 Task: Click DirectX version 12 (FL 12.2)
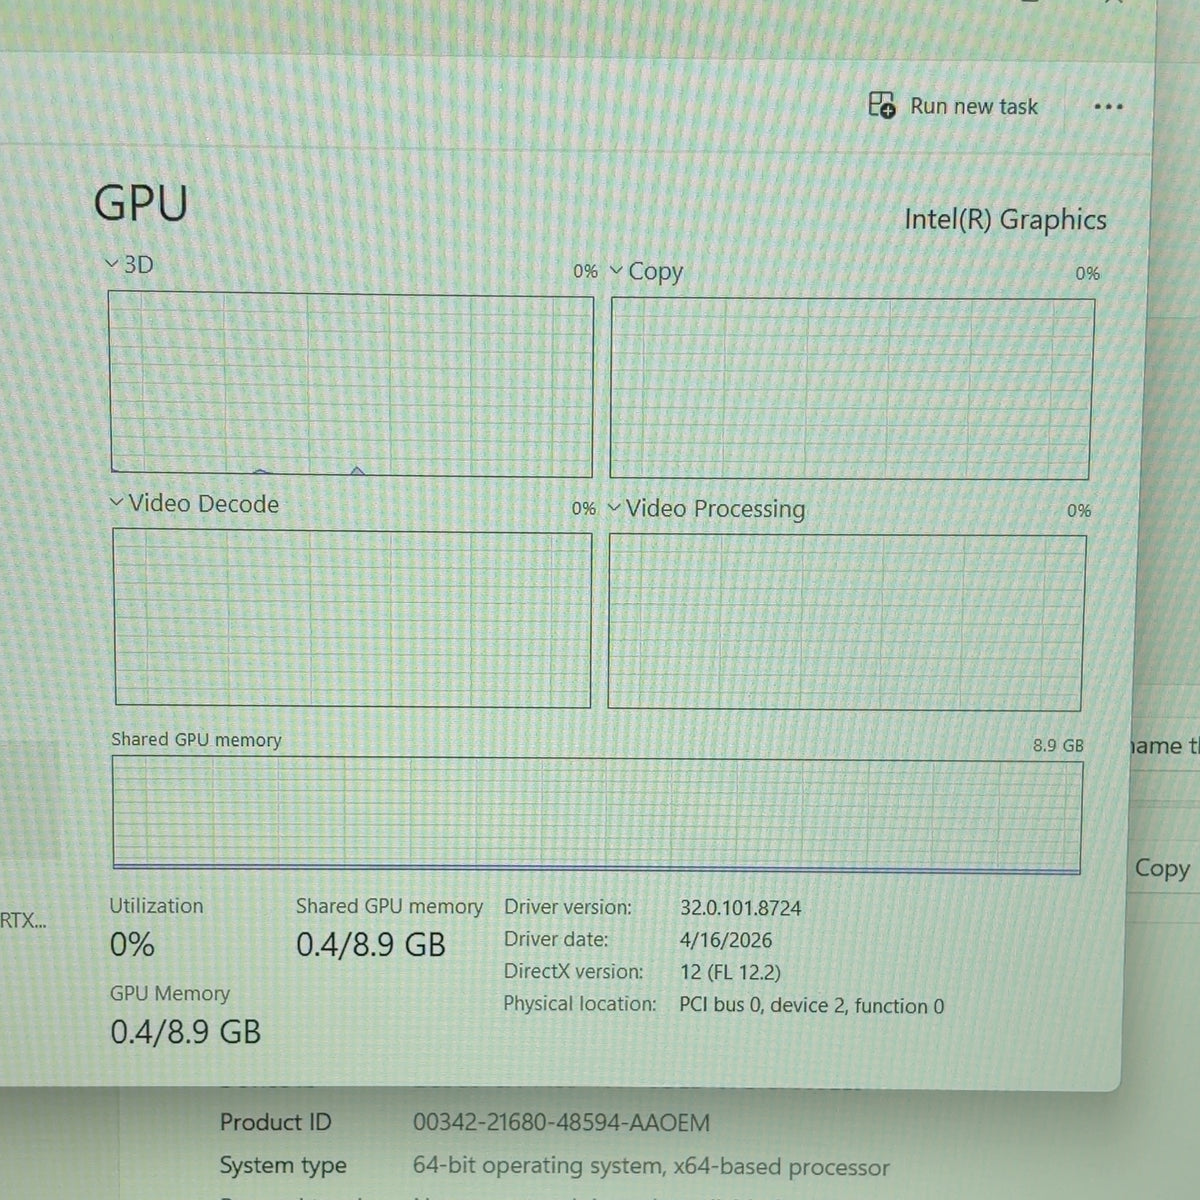[x=730, y=972]
